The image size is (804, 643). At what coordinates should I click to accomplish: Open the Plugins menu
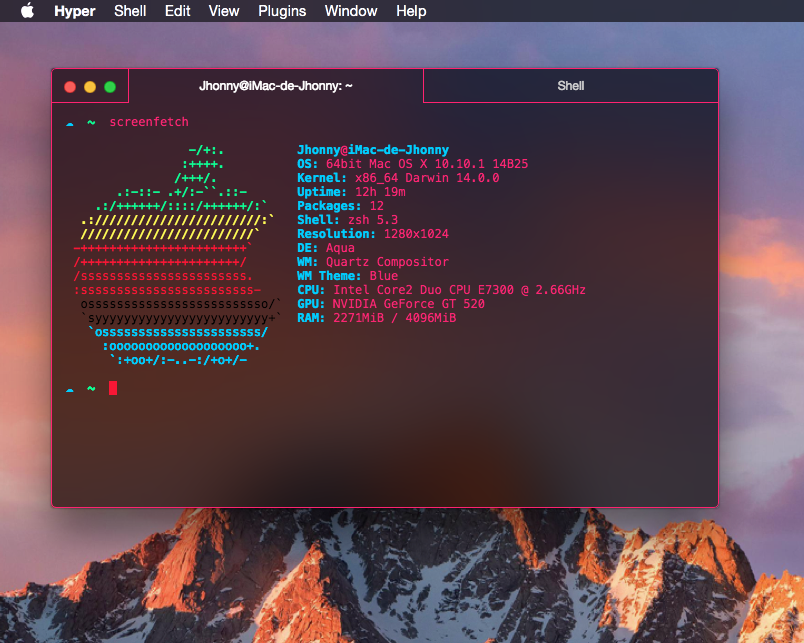click(x=282, y=11)
